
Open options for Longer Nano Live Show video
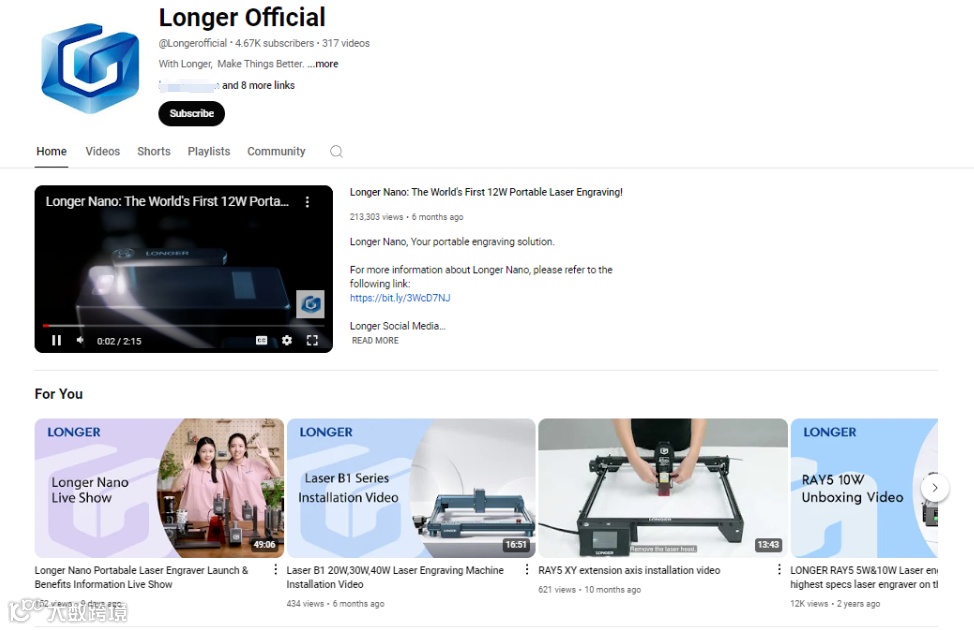276,570
